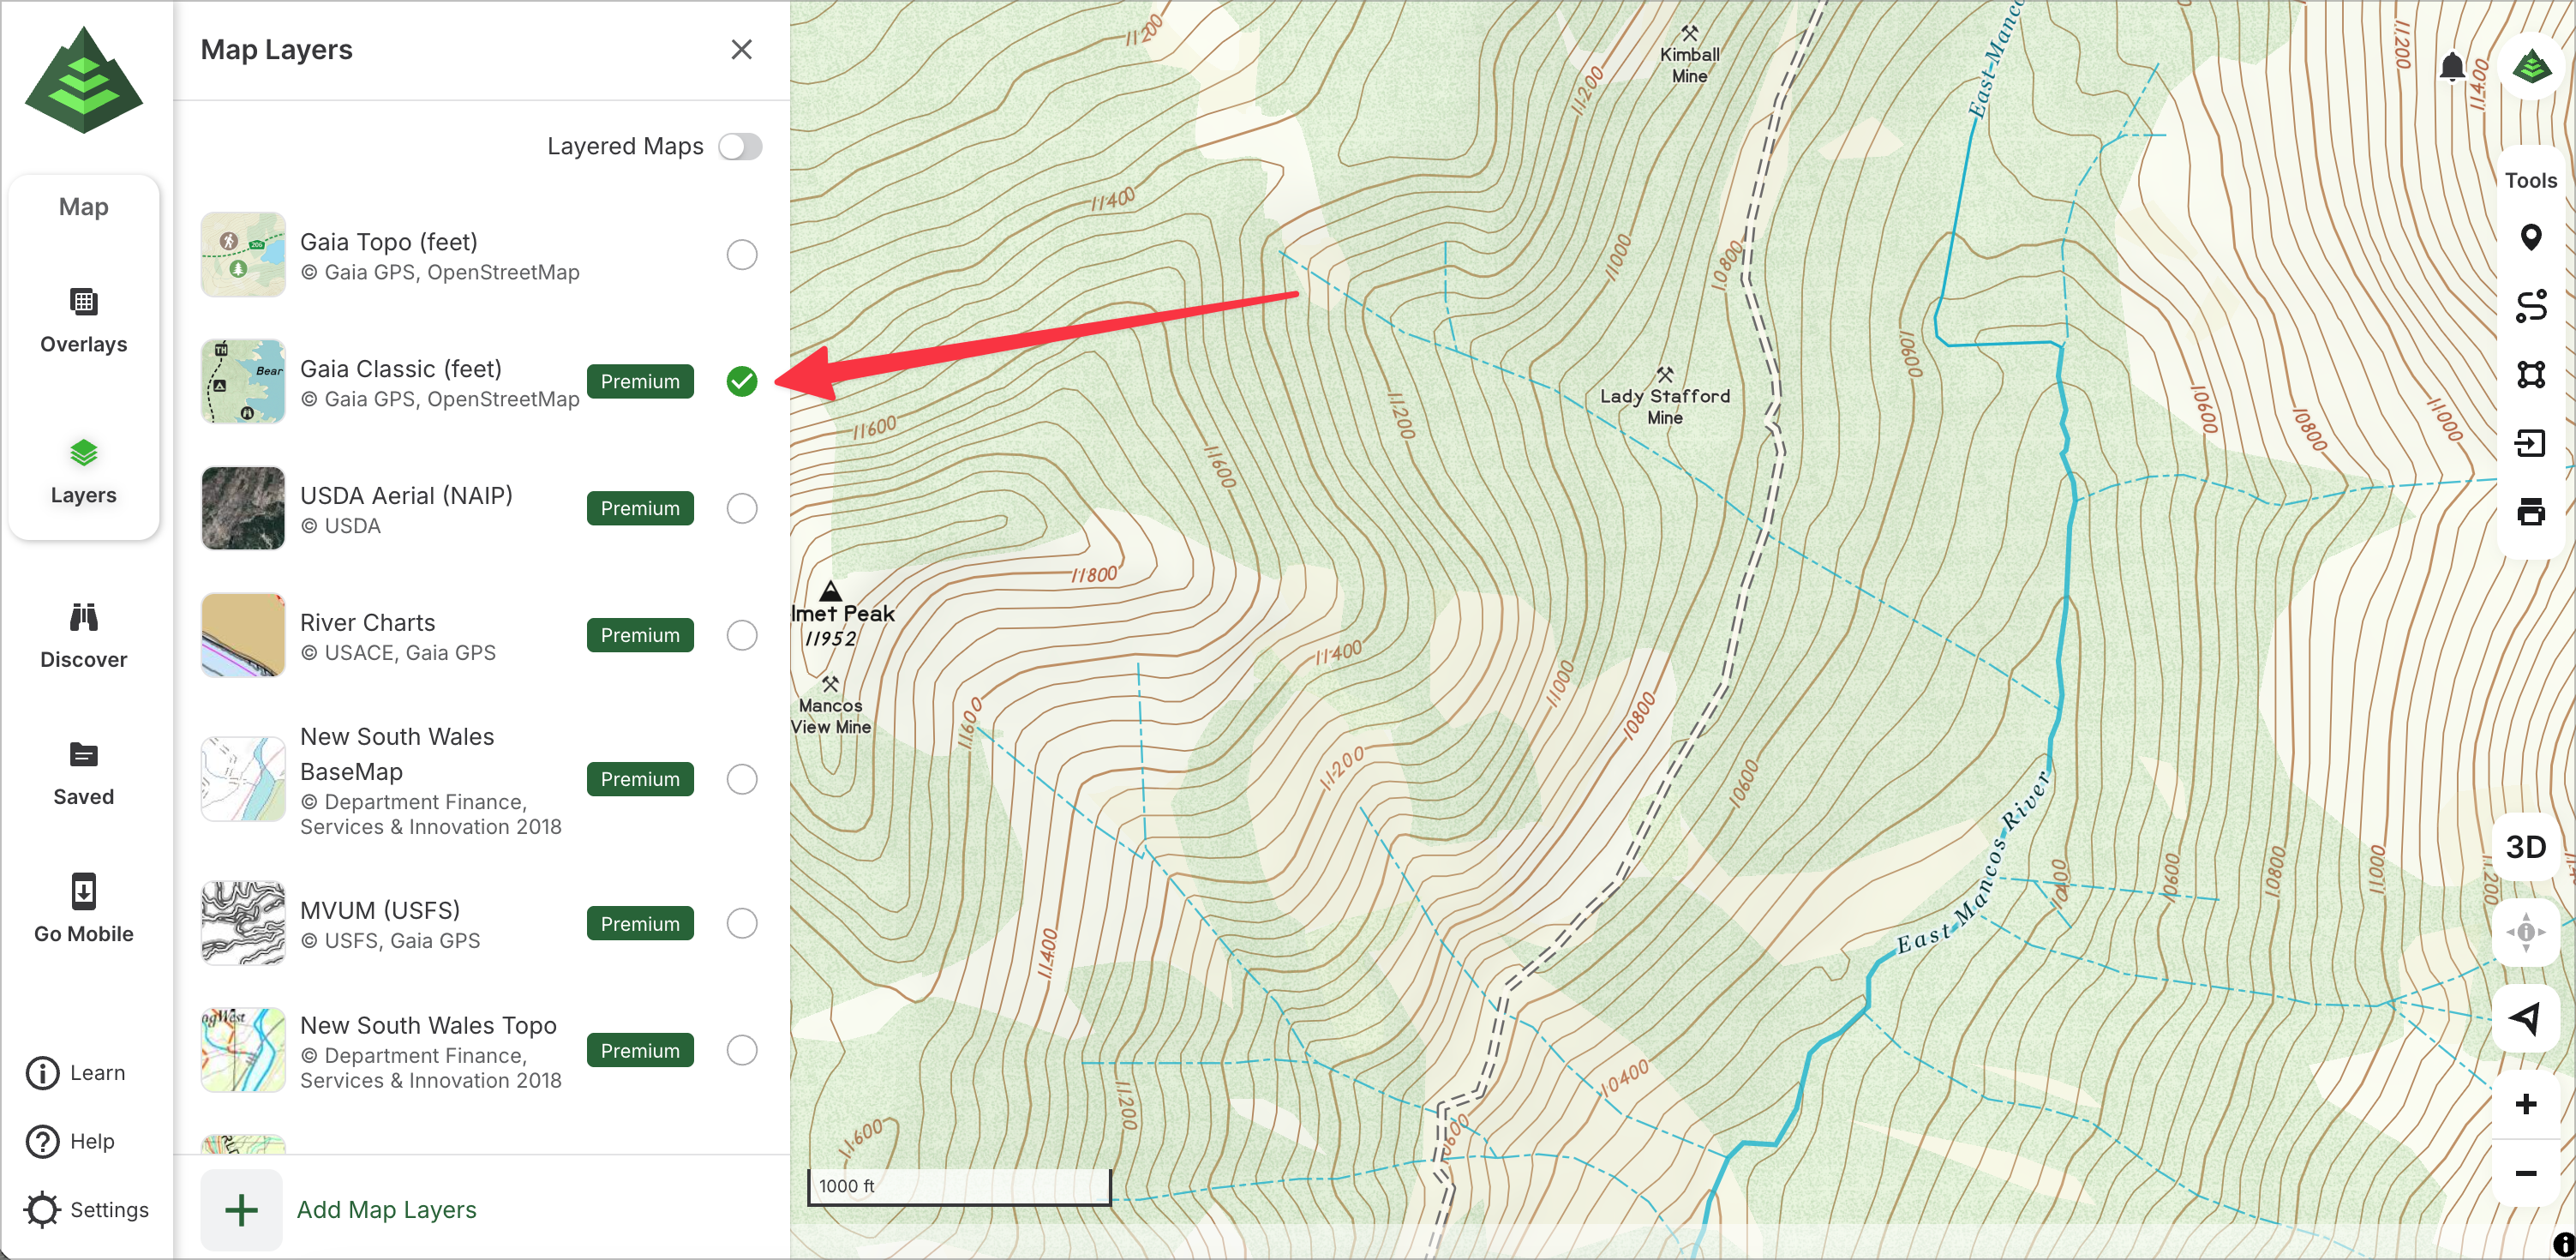
Task: Select the Gaia Topo (feet) radio button
Action: pyautogui.click(x=741, y=255)
